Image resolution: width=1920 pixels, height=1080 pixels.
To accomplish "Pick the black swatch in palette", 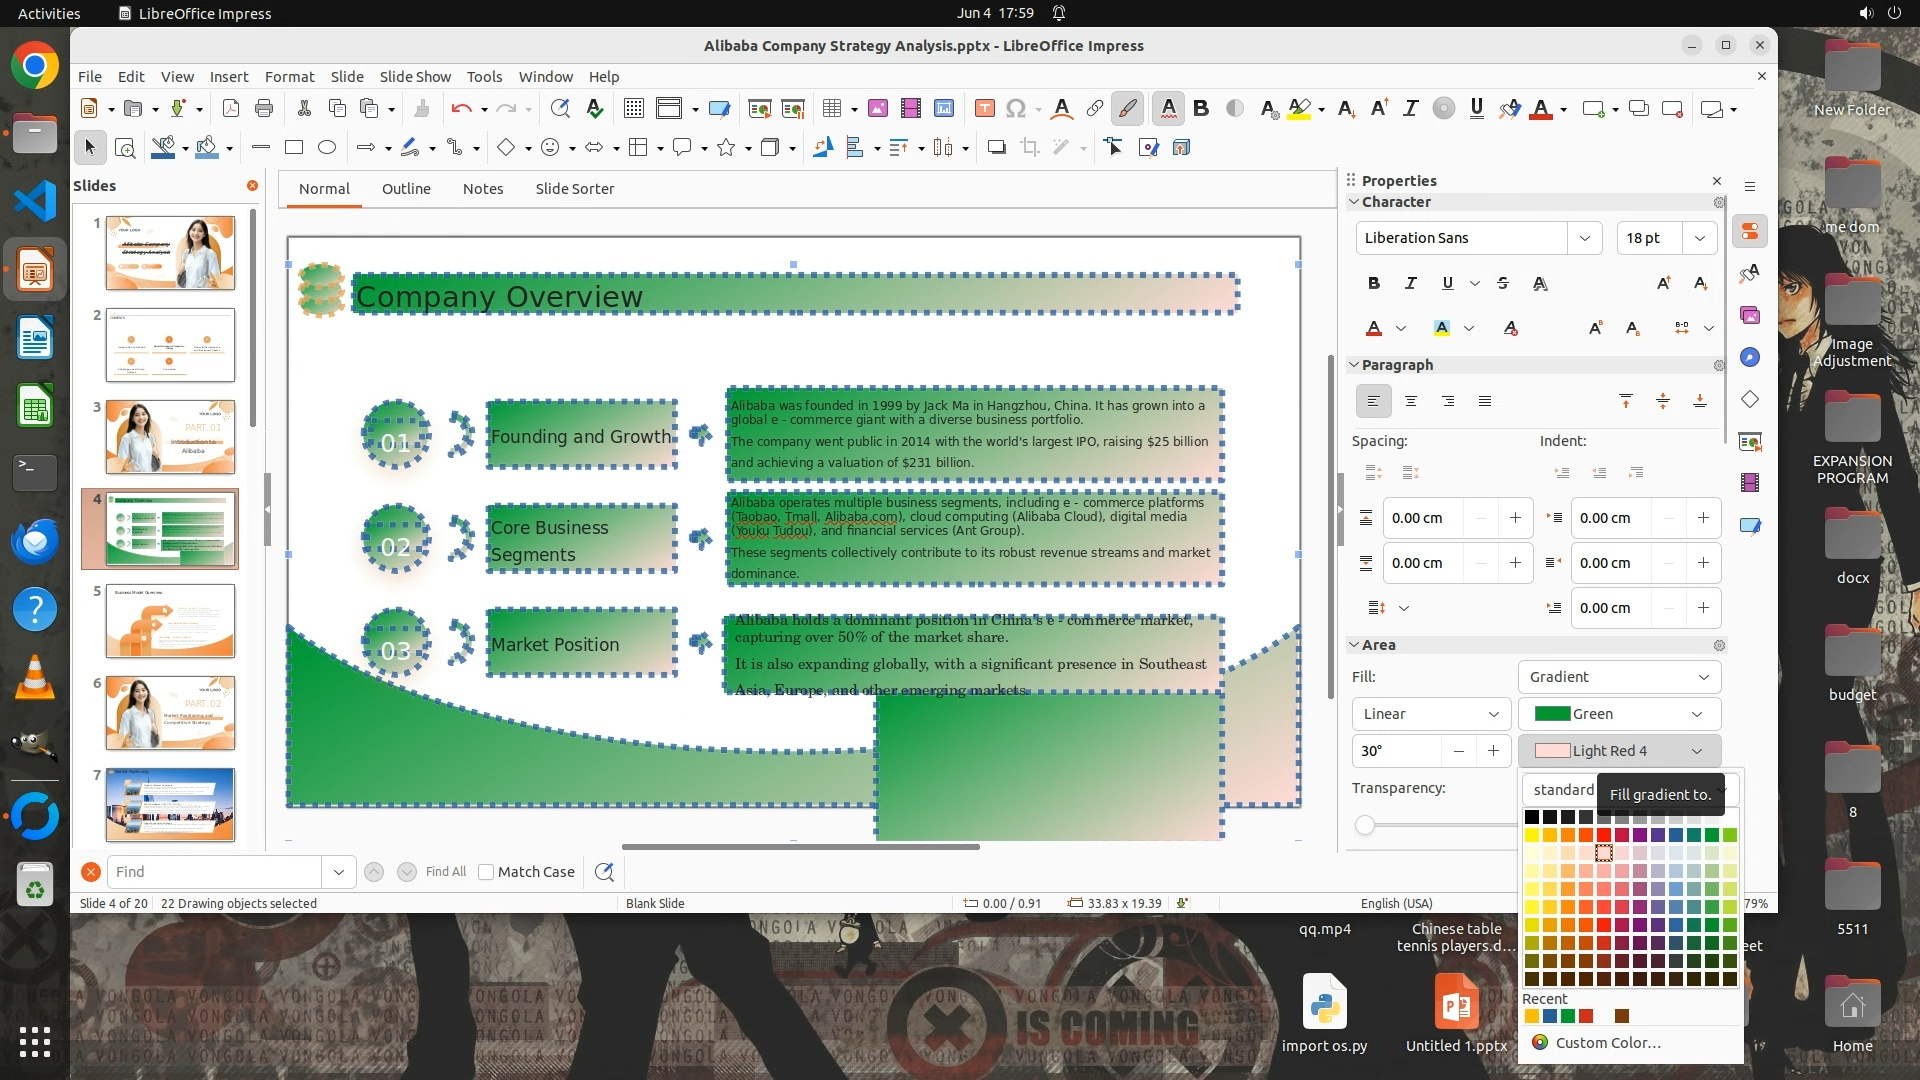I will tap(1531, 817).
